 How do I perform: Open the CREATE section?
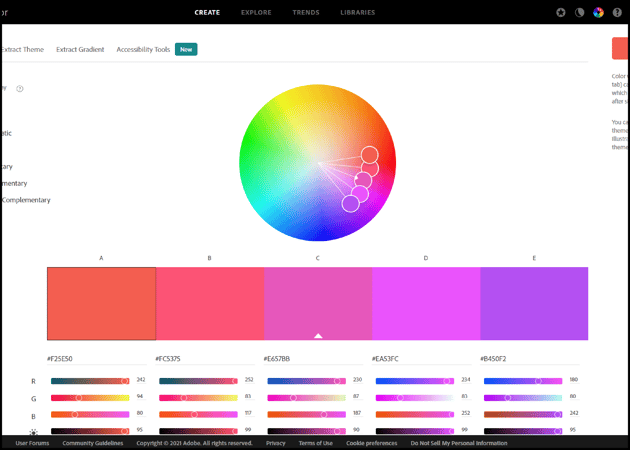pyautogui.click(x=207, y=12)
